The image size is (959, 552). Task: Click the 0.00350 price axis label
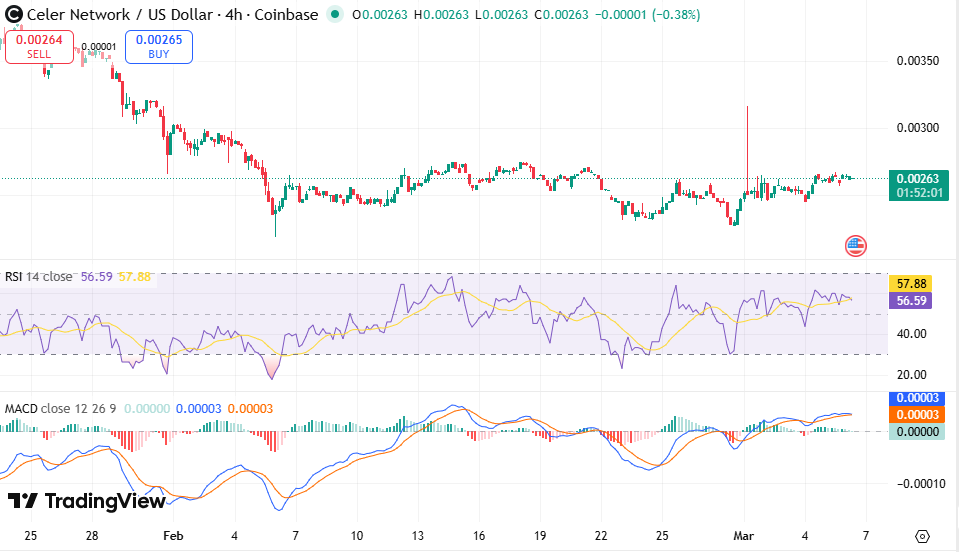918,61
